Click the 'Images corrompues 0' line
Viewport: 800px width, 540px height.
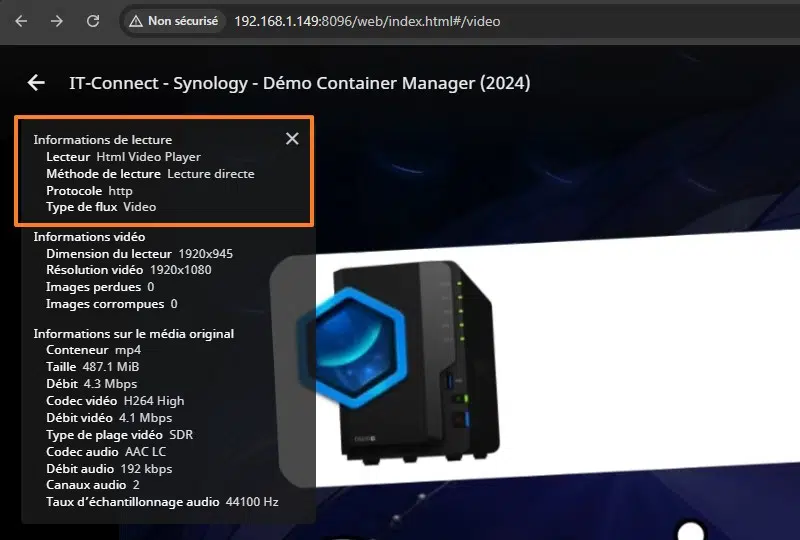(x=112, y=304)
